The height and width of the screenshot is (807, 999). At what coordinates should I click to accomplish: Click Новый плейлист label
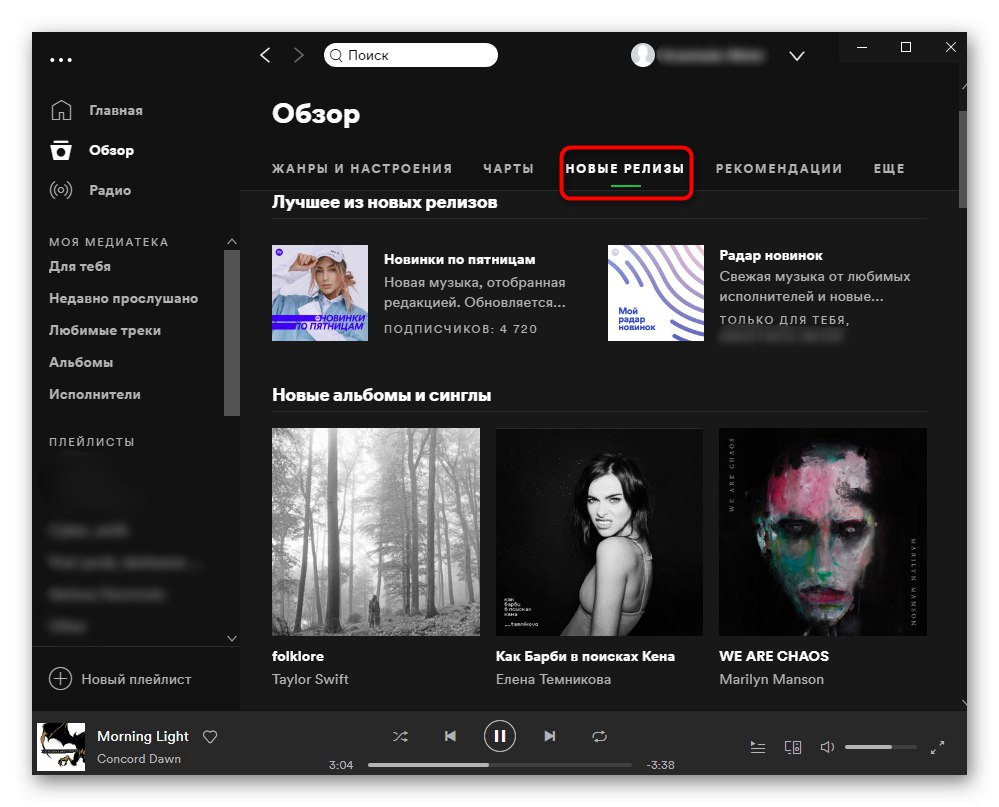click(136, 680)
